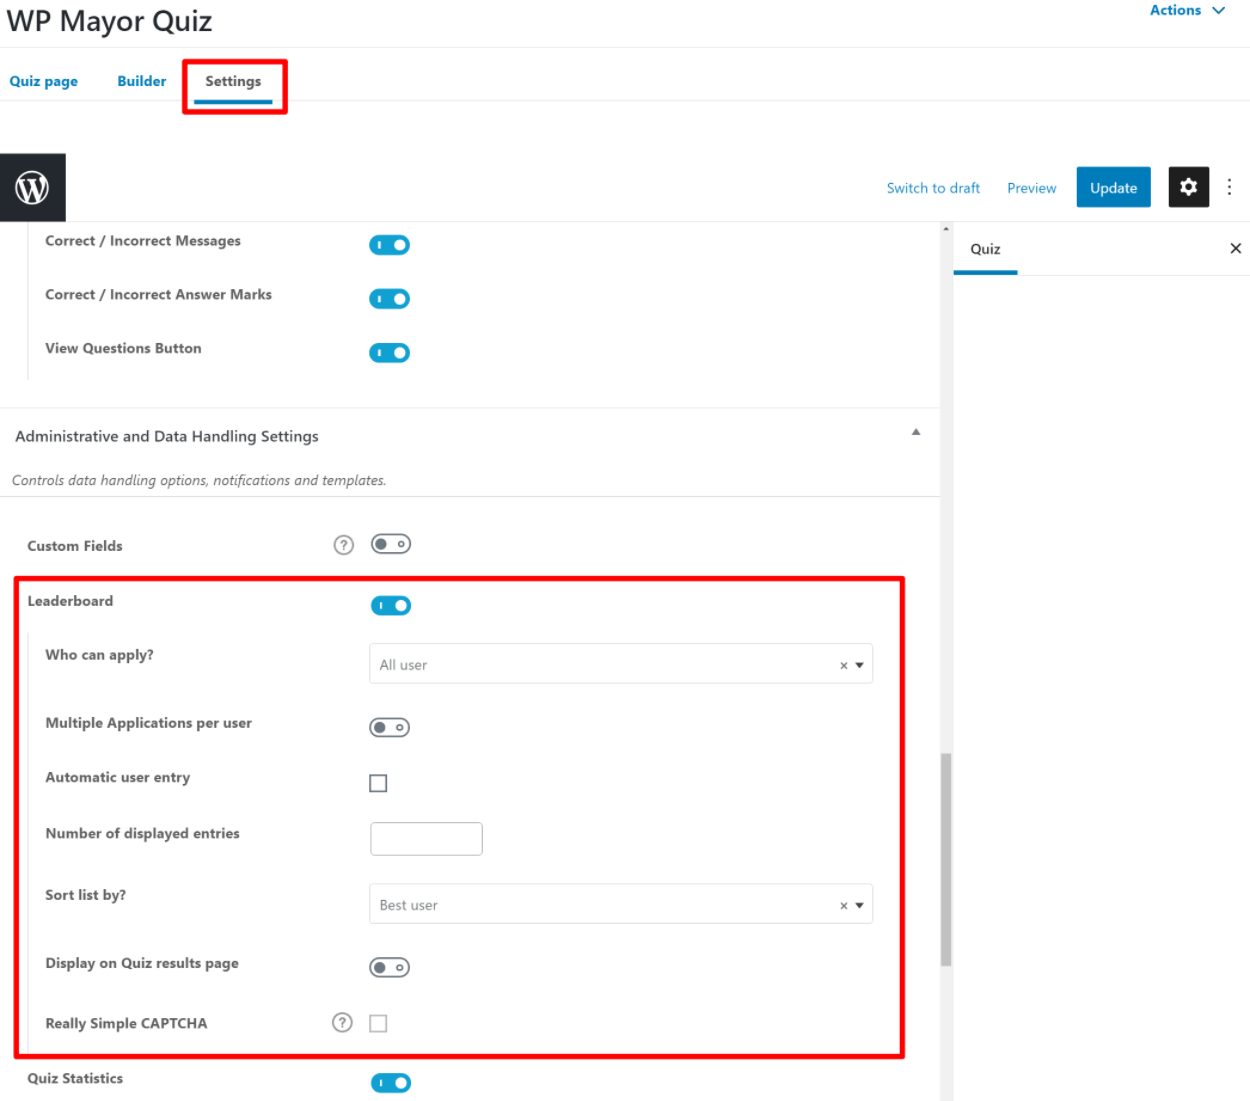Click the 'Multiple Applications per user' label
1250x1101 pixels.
(148, 723)
